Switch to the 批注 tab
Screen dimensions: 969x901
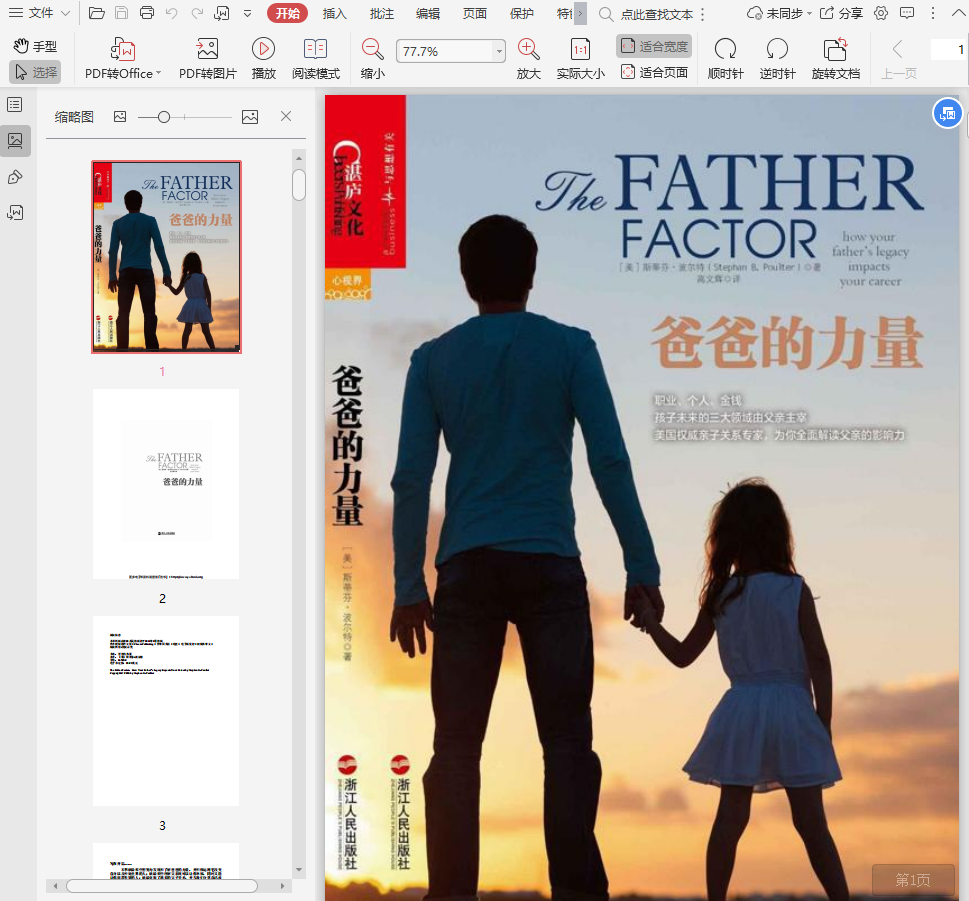click(x=381, y=14)
